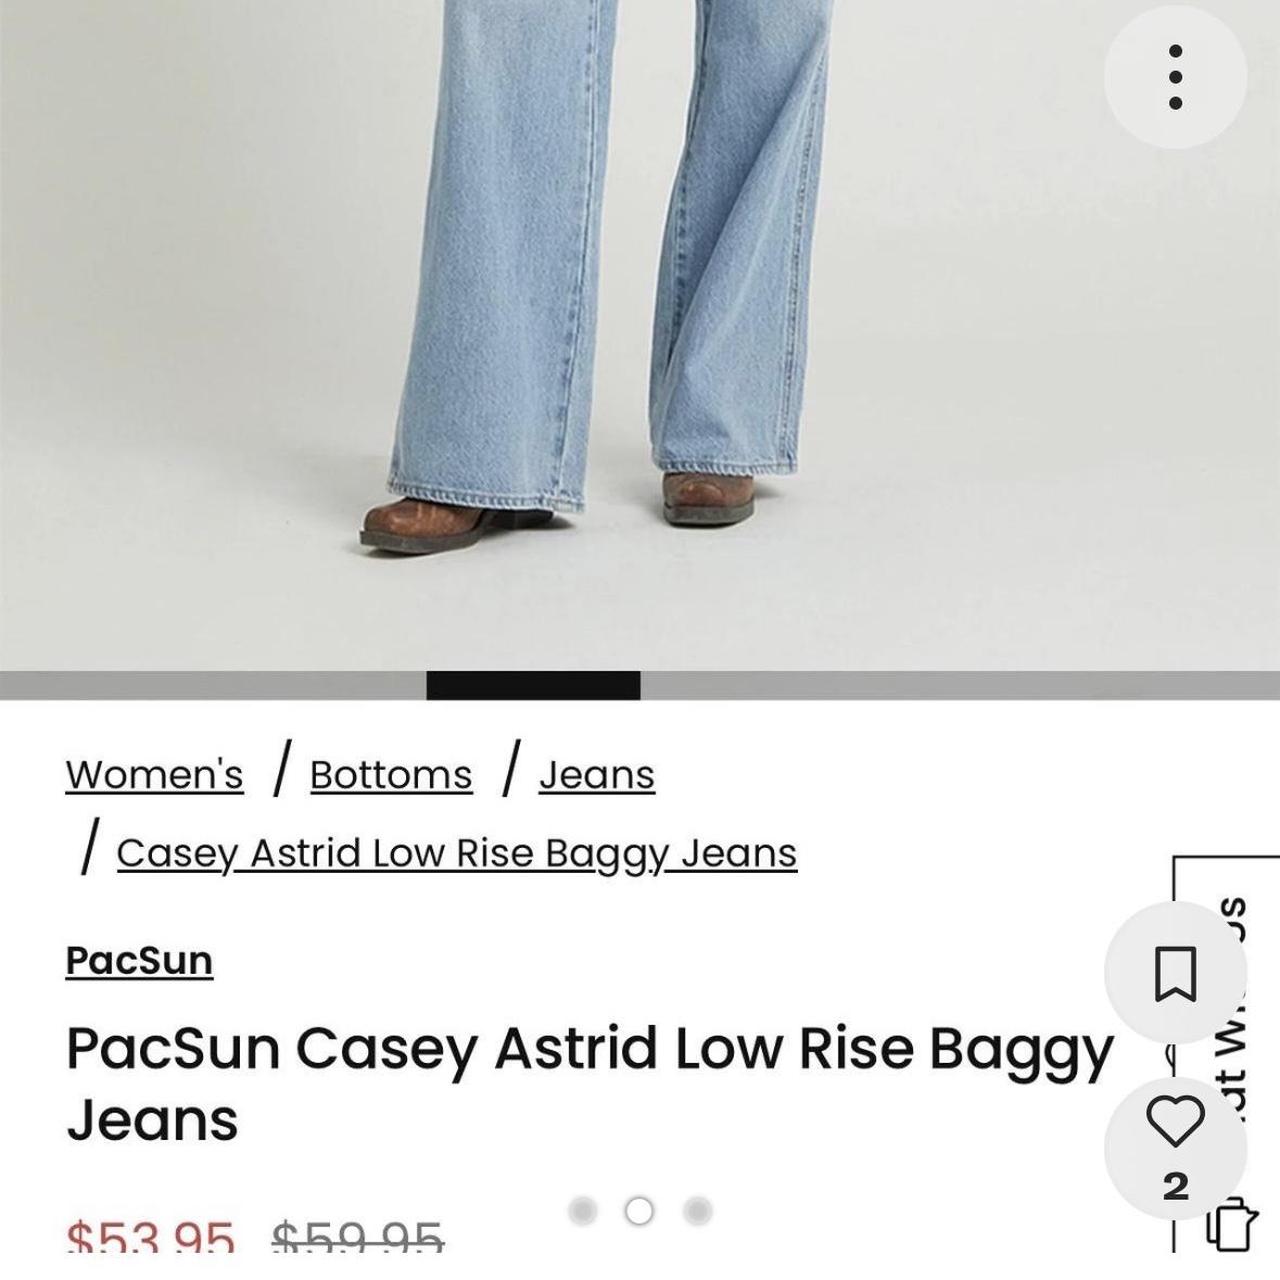Open the Women's breadcrumb link
The width and height of the screenshot is (1280, 1280).
154,775
